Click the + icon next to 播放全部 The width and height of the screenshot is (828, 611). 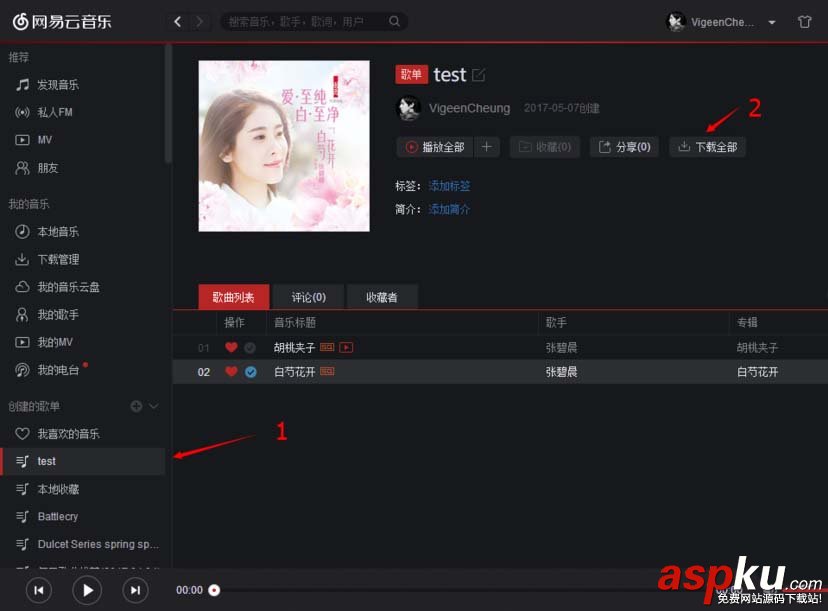(x=487, y=146)
